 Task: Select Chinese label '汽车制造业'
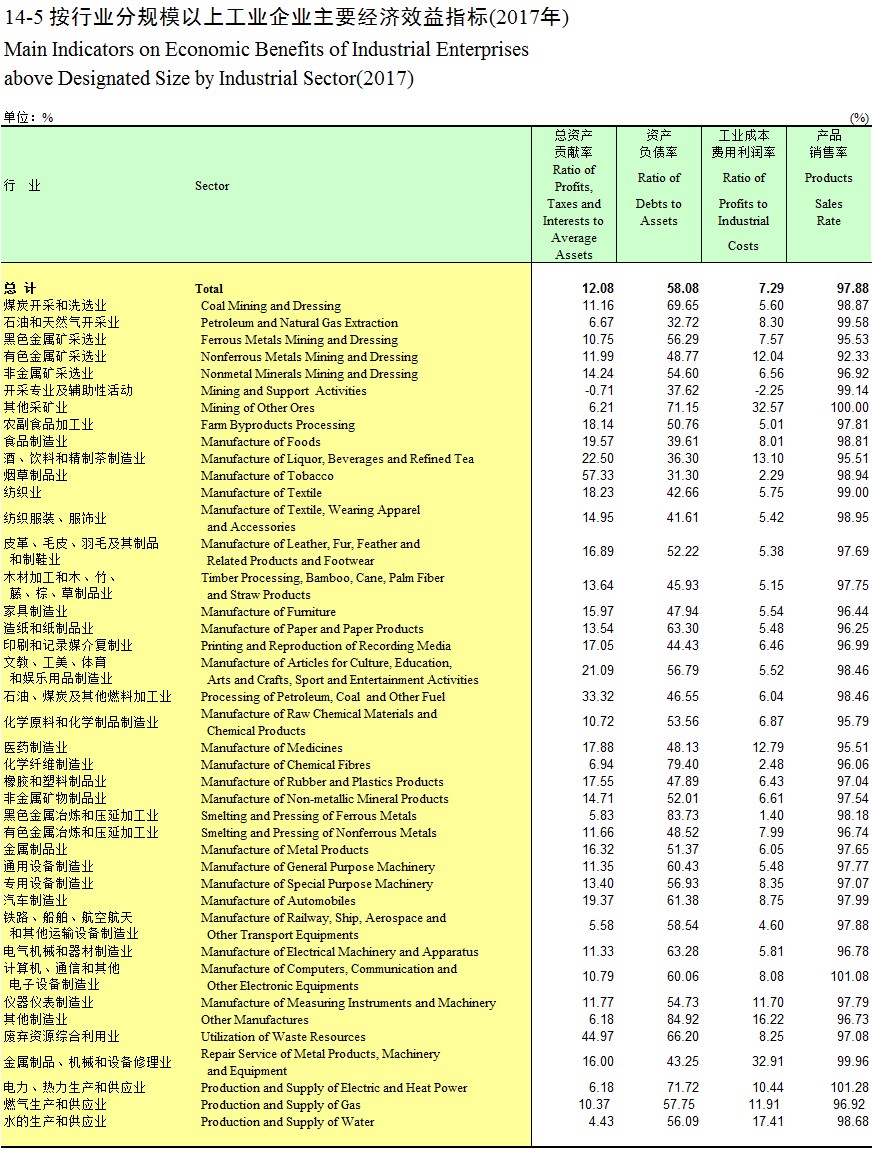coord(36,900)
